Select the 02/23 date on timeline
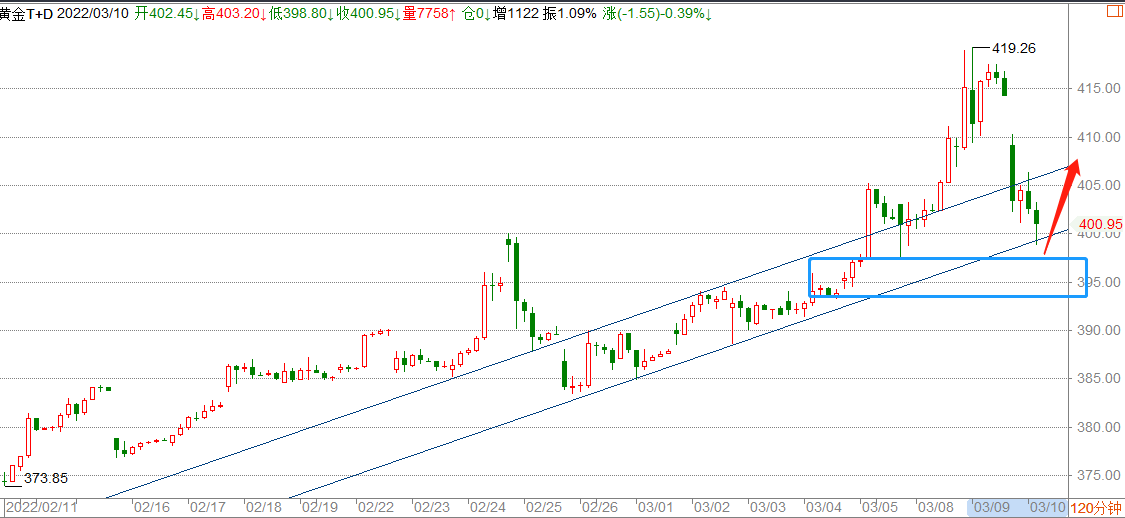Image resolution: width=1125 pixels, height=518 pixels. pos(432,507)
